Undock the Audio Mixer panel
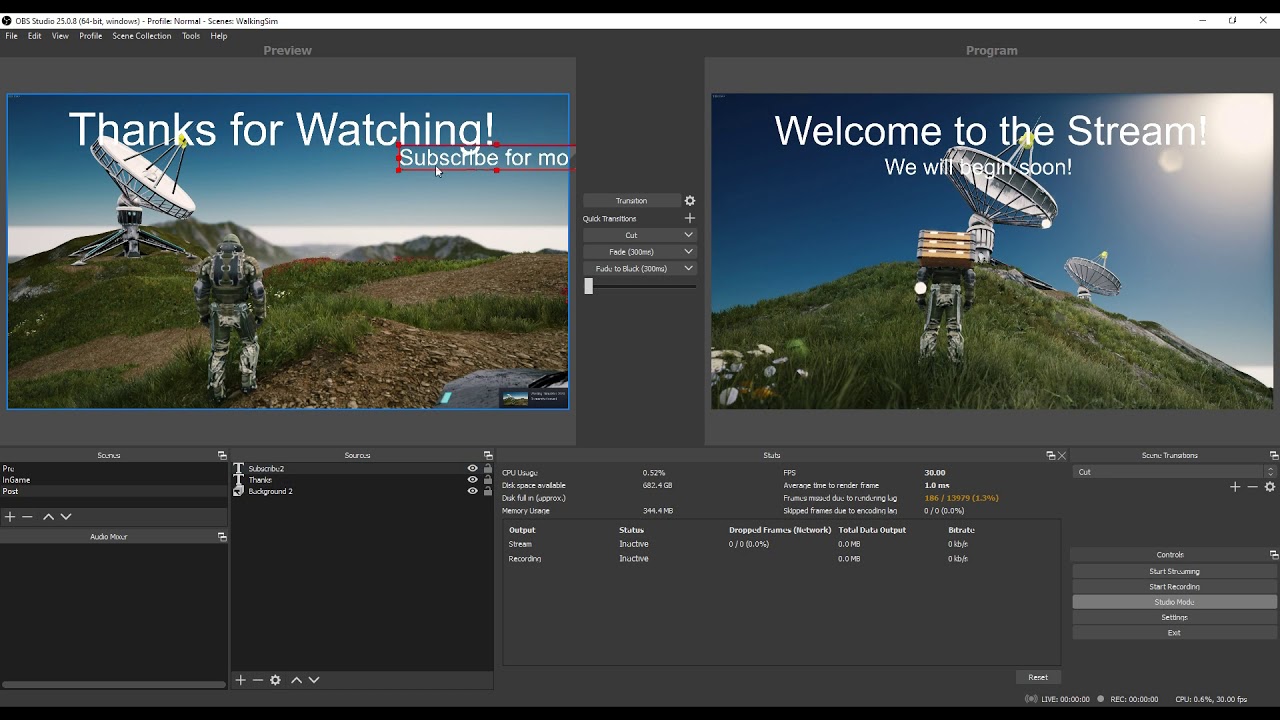The width and height of the screenshot is (1280, 720). click(x=222, y=537)
